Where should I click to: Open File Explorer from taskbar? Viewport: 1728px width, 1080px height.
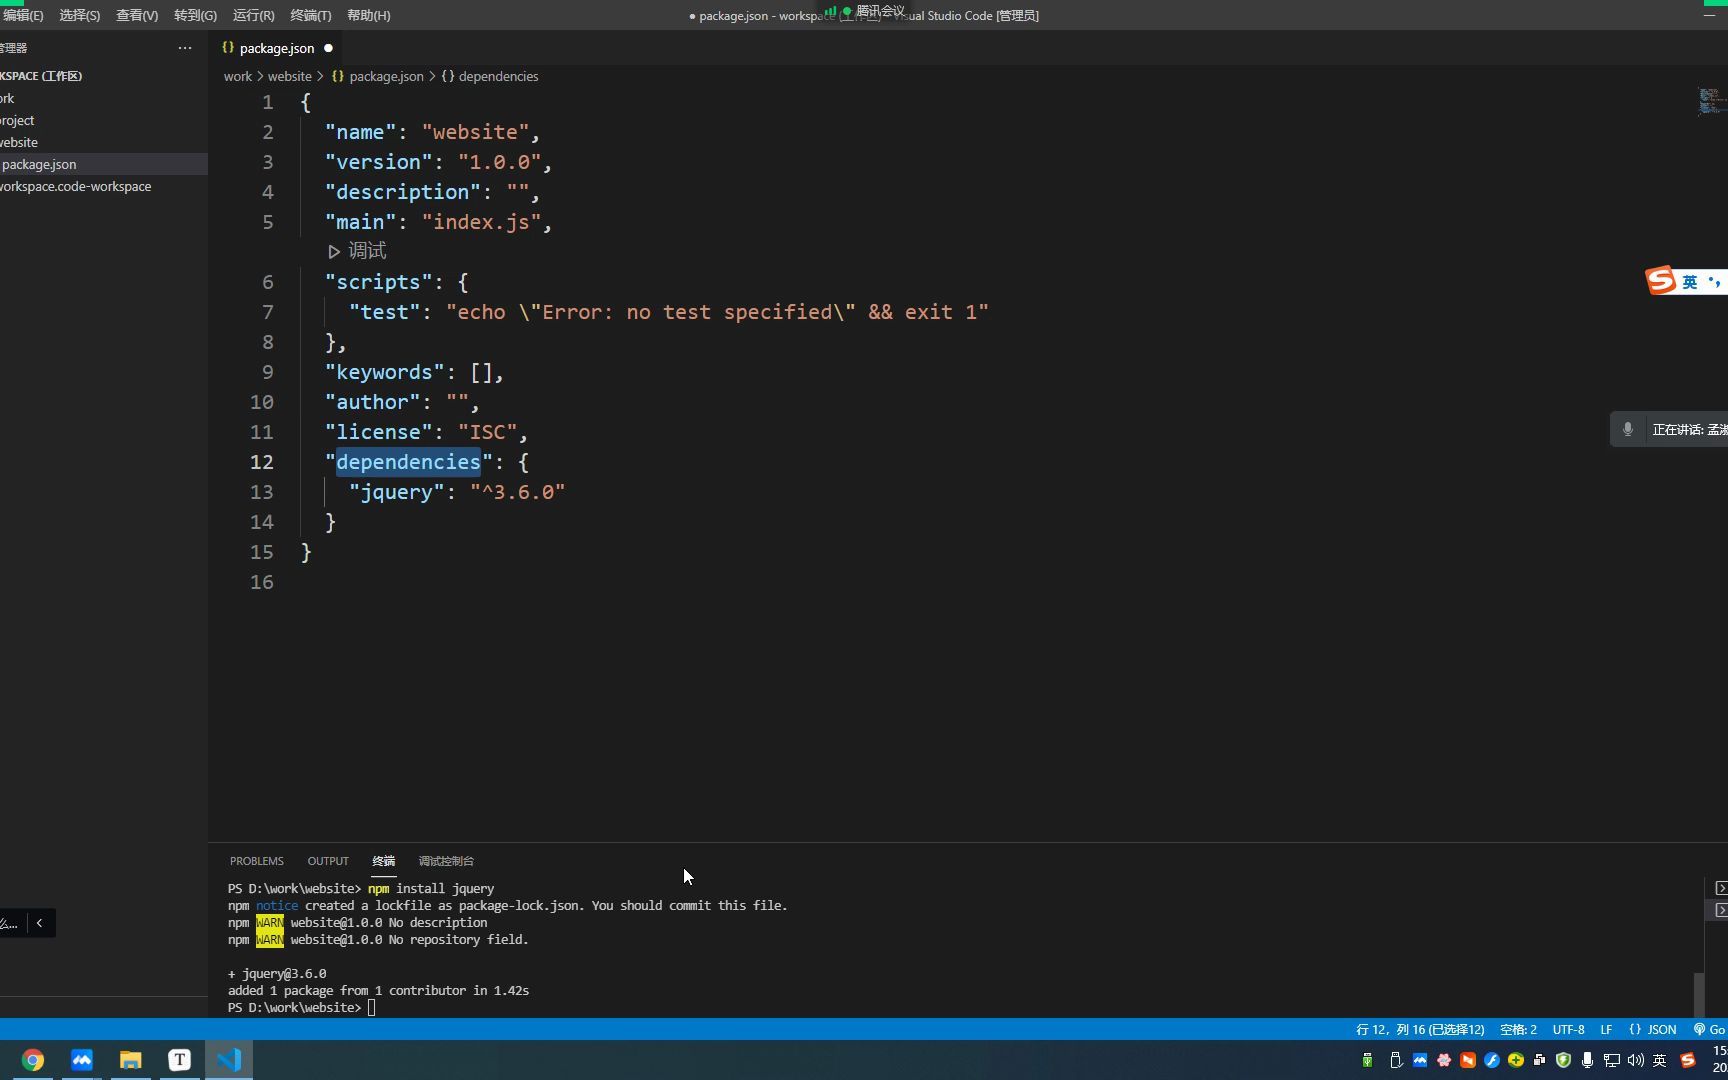click(130, 1060)
